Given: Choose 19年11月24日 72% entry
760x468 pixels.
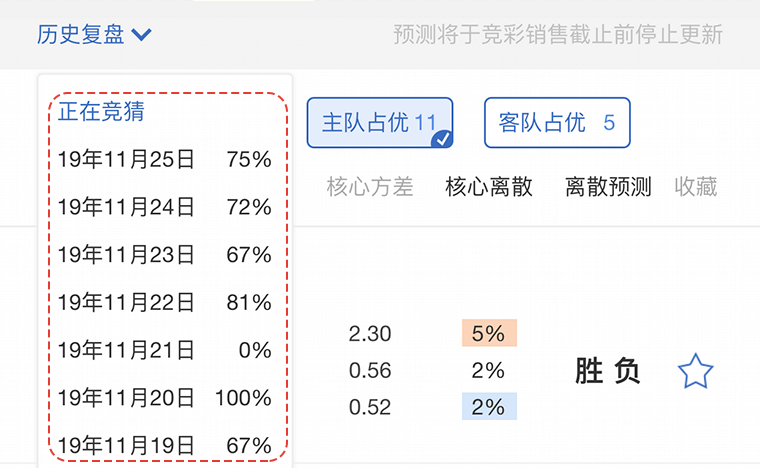Looking at the screenshot, I should pos(165,207).
